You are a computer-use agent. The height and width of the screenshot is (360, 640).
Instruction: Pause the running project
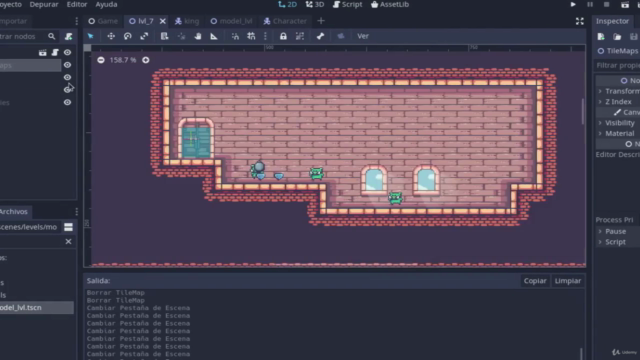click(x=590, y=4)
